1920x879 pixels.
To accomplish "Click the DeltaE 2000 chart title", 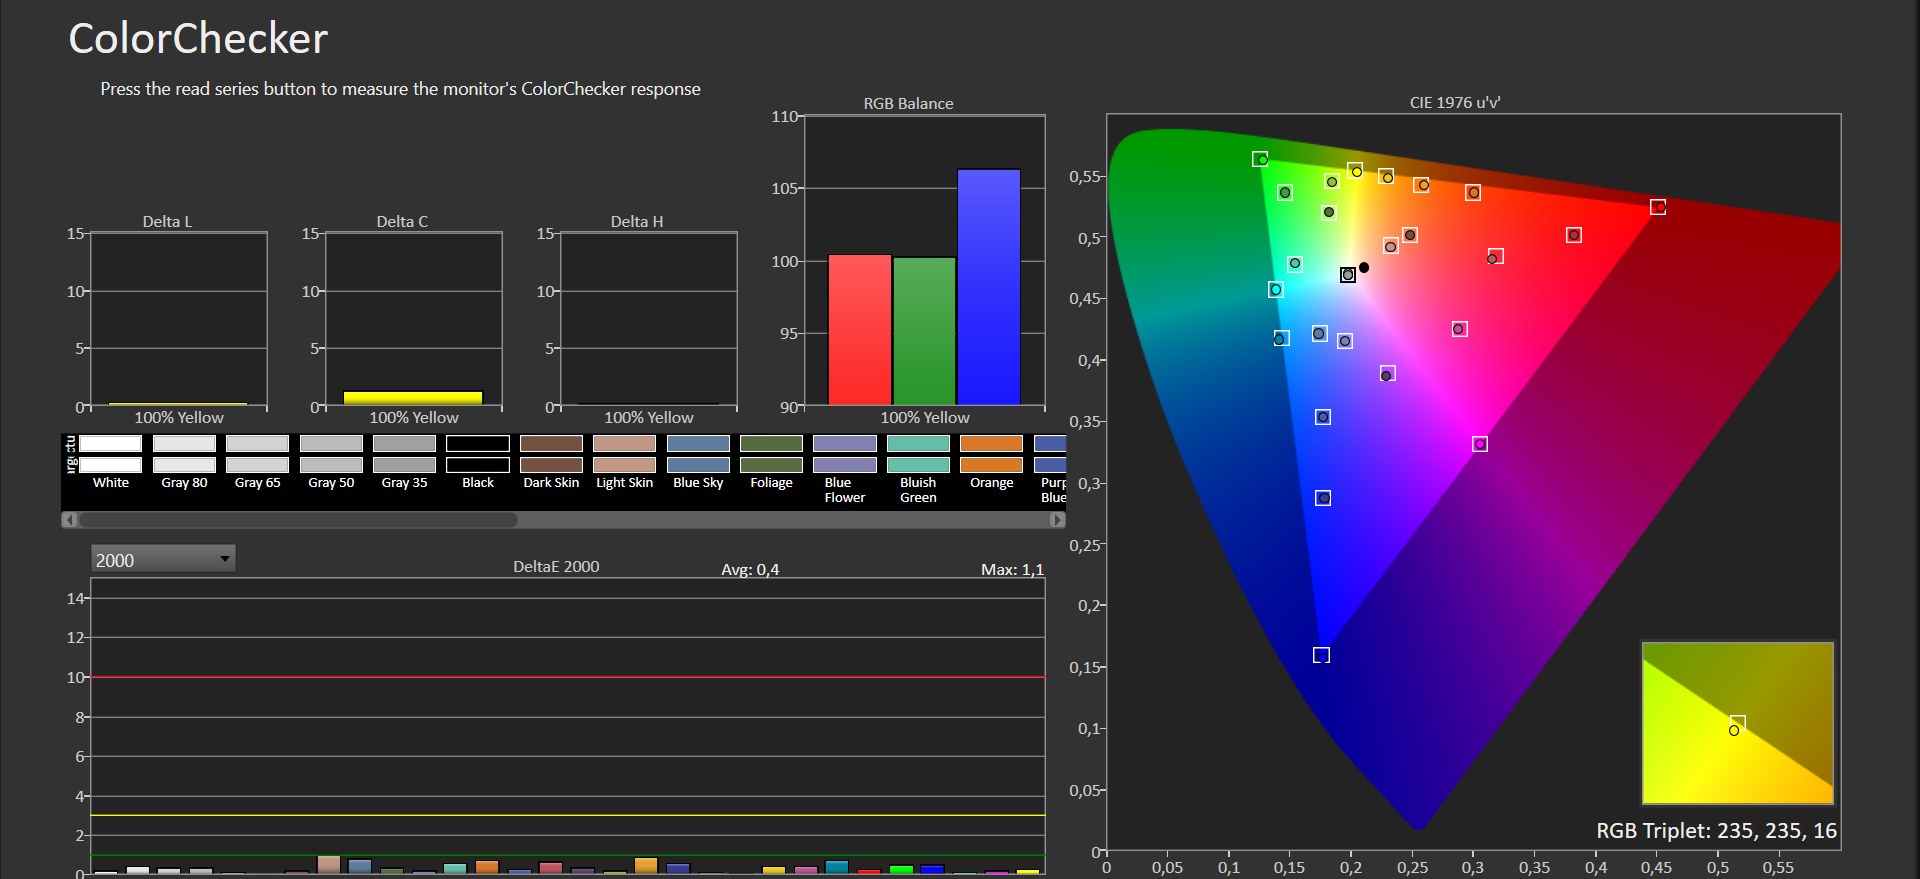I will point(556,566).
